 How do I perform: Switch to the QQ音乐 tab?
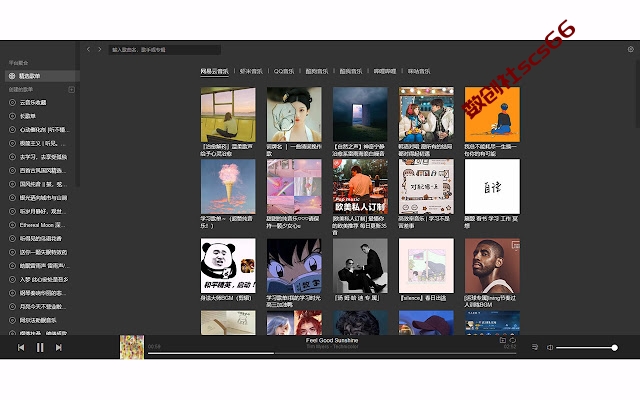click(x=284, y=71)
